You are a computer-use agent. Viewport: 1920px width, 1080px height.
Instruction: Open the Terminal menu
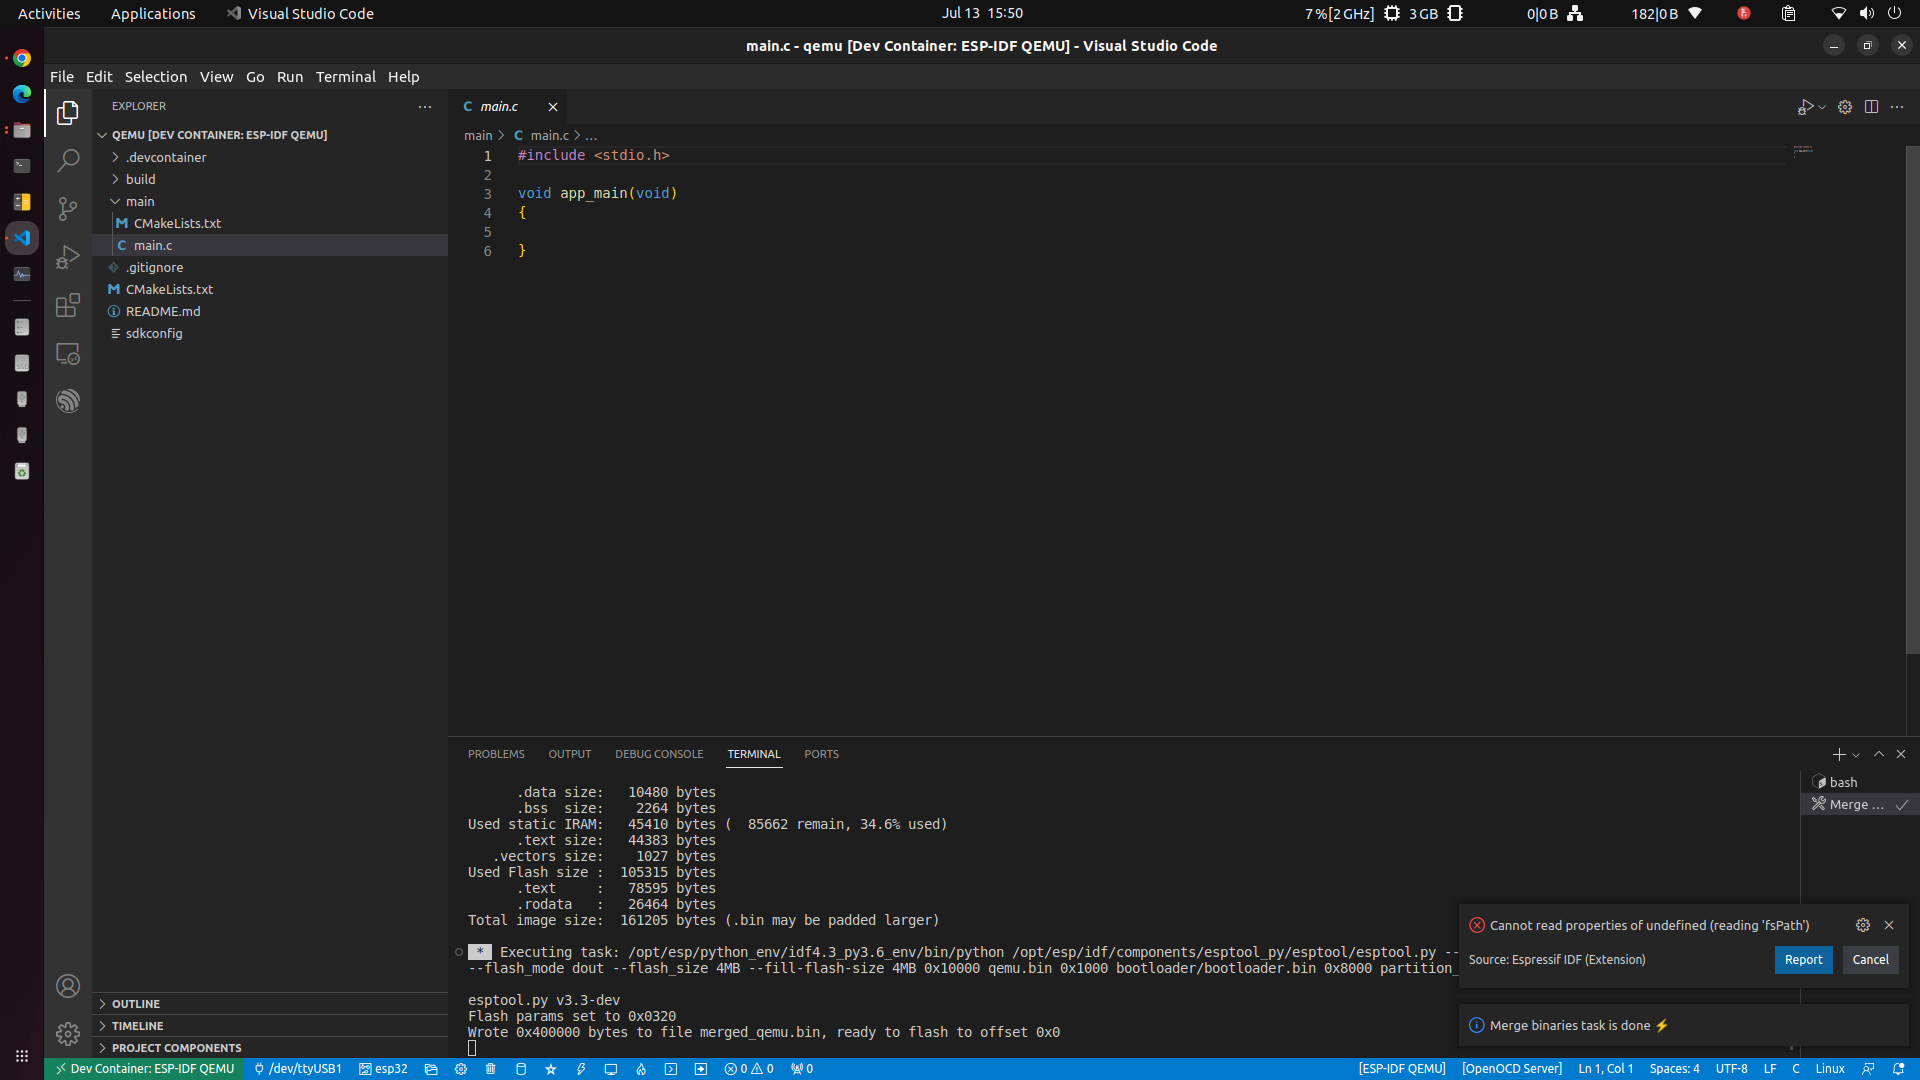click(345, 76)
